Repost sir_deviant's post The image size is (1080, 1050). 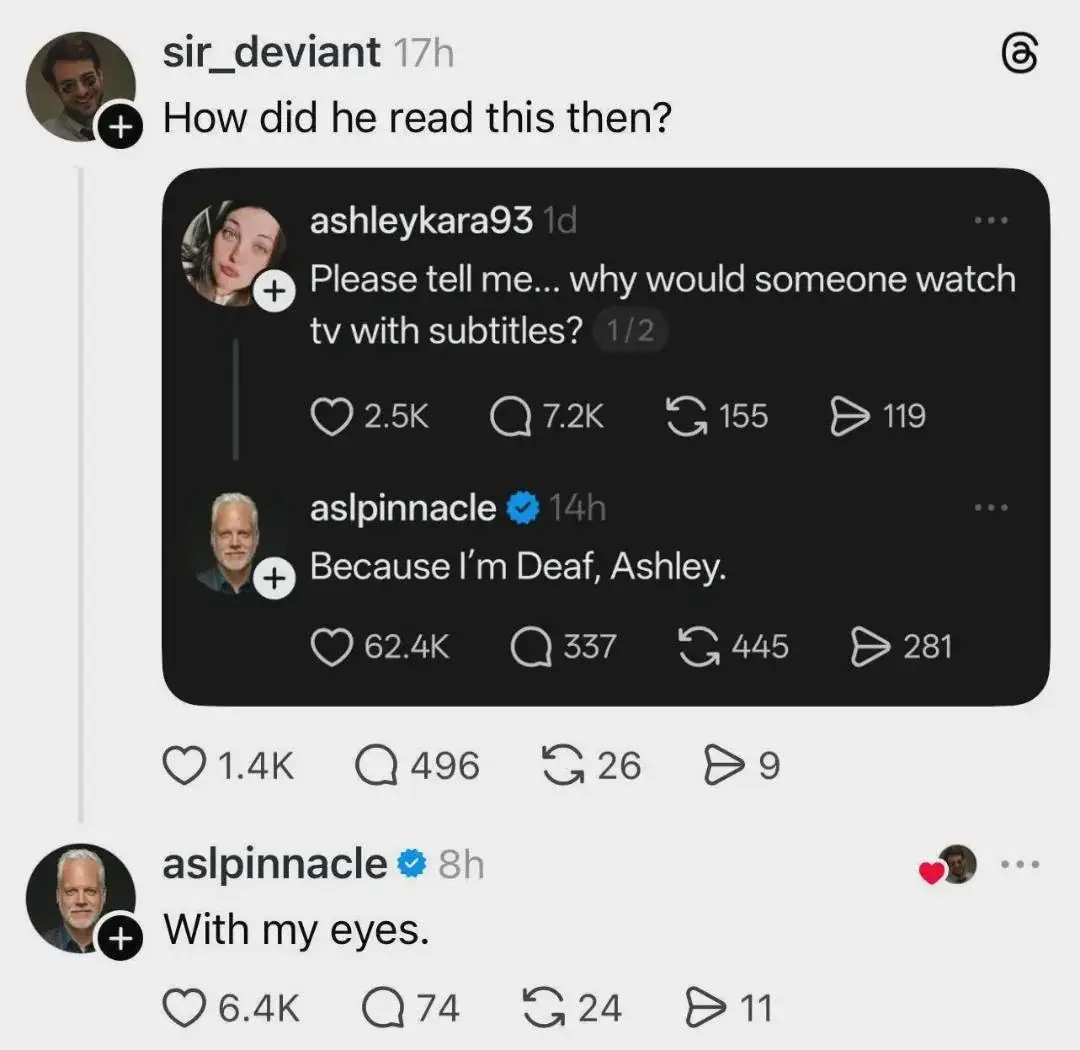563,765
